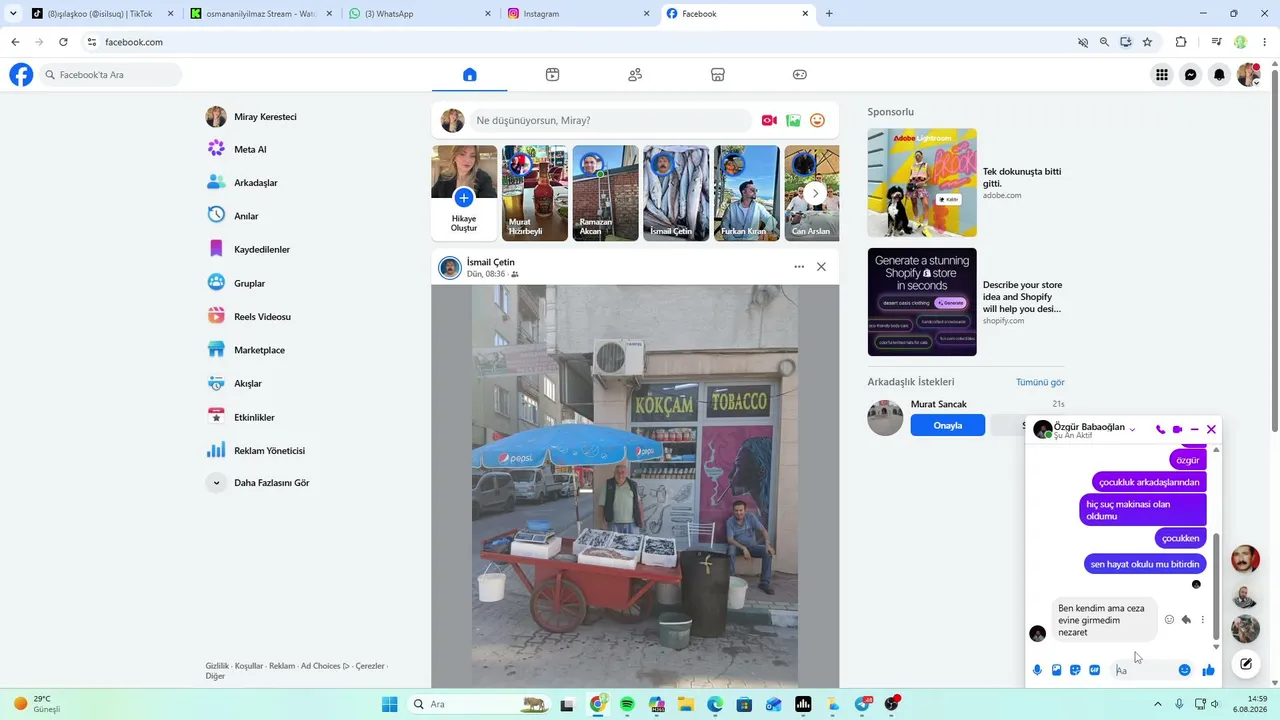Click Tümünü gör for friend requests
Screen dimensions: 1280x720
pos(1040,382)
